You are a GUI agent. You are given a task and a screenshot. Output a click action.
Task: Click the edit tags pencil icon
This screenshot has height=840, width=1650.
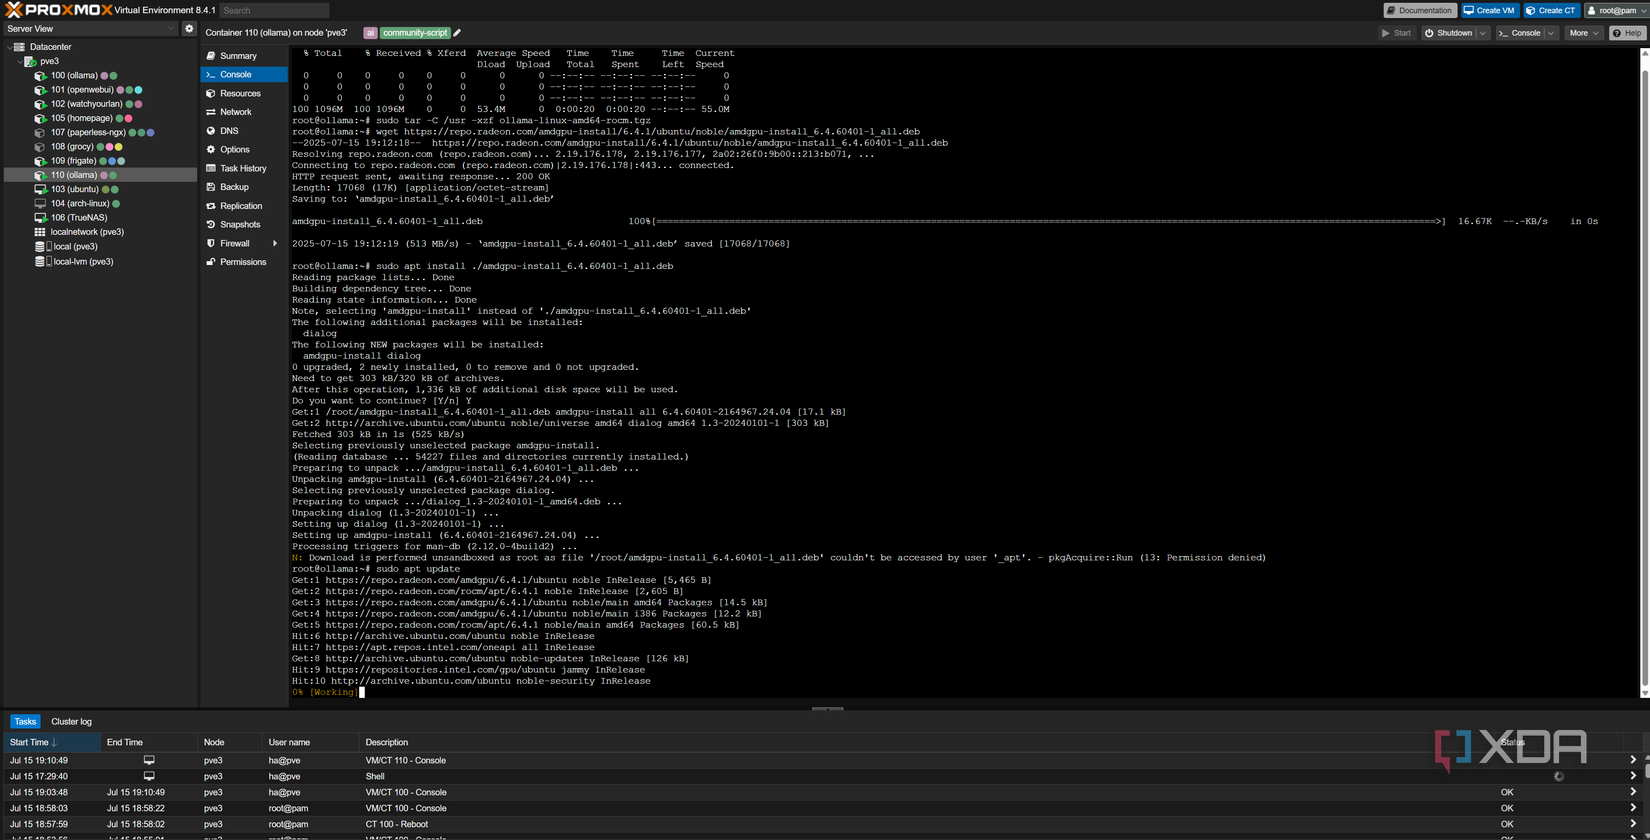tap(458, 33)
